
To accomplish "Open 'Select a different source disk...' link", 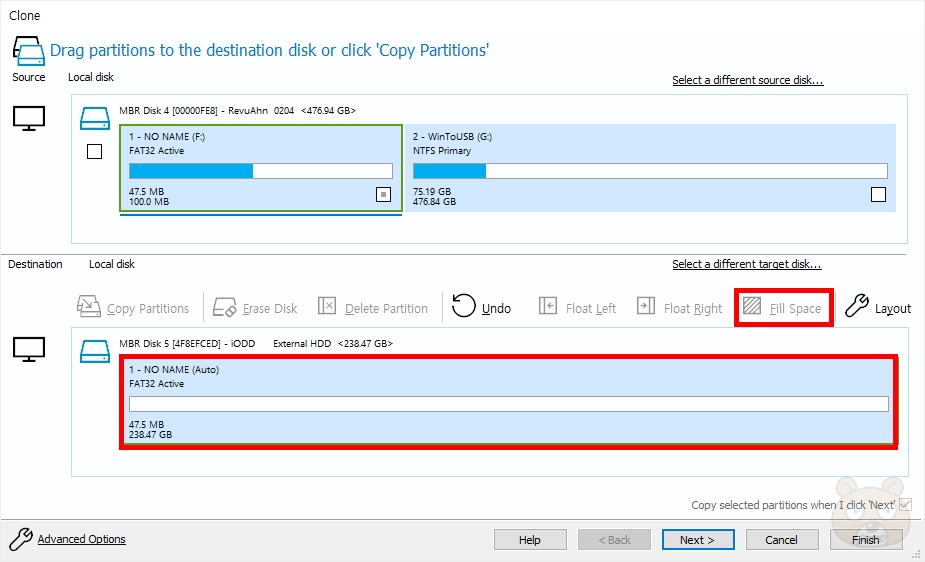I will [747, 80].
